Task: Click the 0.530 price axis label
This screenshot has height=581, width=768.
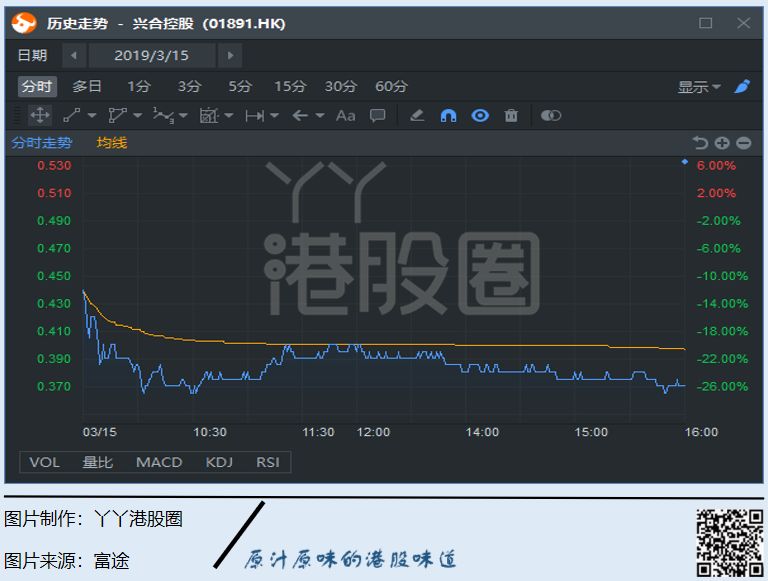Action: [54, 166]
